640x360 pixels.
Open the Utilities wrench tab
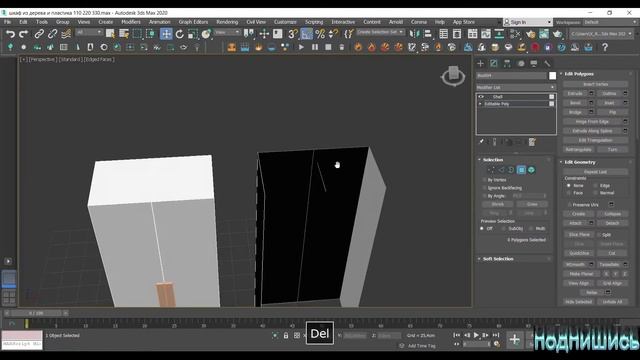click(x=547, y=63)
